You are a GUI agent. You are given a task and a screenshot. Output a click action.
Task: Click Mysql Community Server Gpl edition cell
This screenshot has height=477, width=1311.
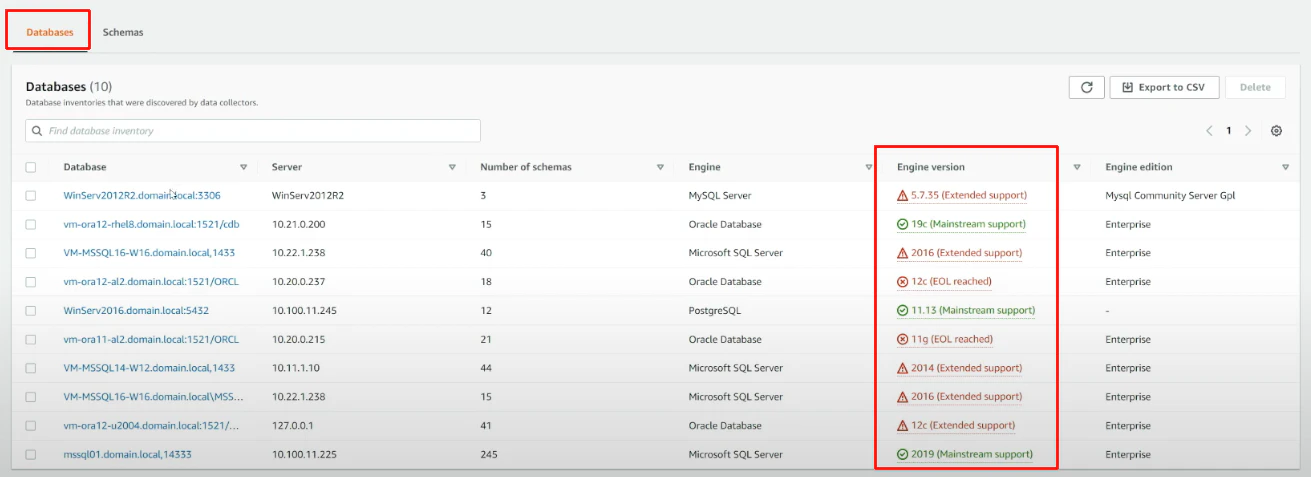[1170, 195]
